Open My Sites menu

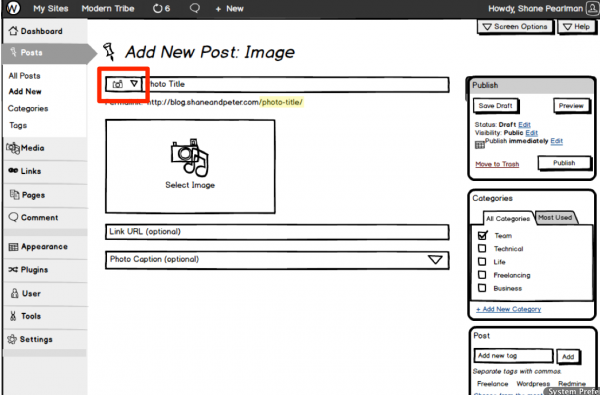51,8
